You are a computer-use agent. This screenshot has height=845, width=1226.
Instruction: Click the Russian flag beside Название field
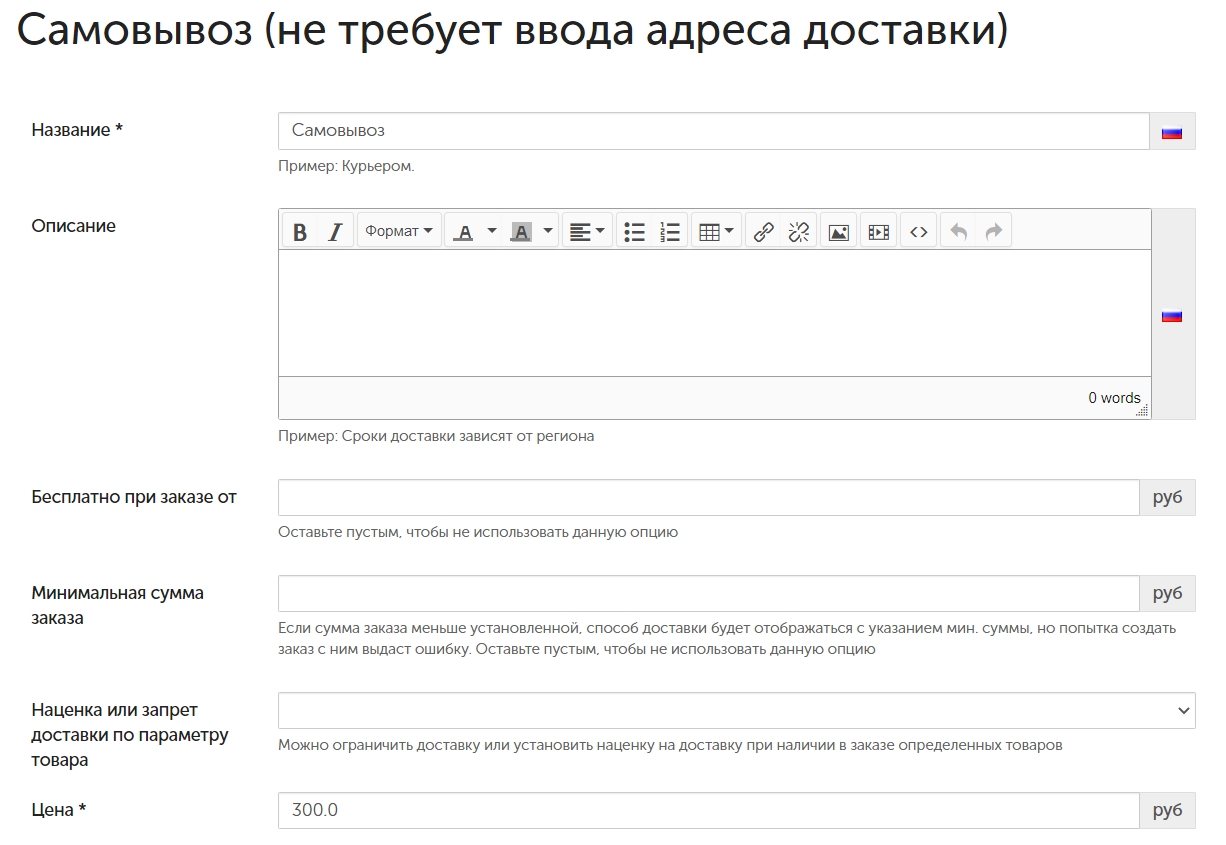tap(1172, 132)
